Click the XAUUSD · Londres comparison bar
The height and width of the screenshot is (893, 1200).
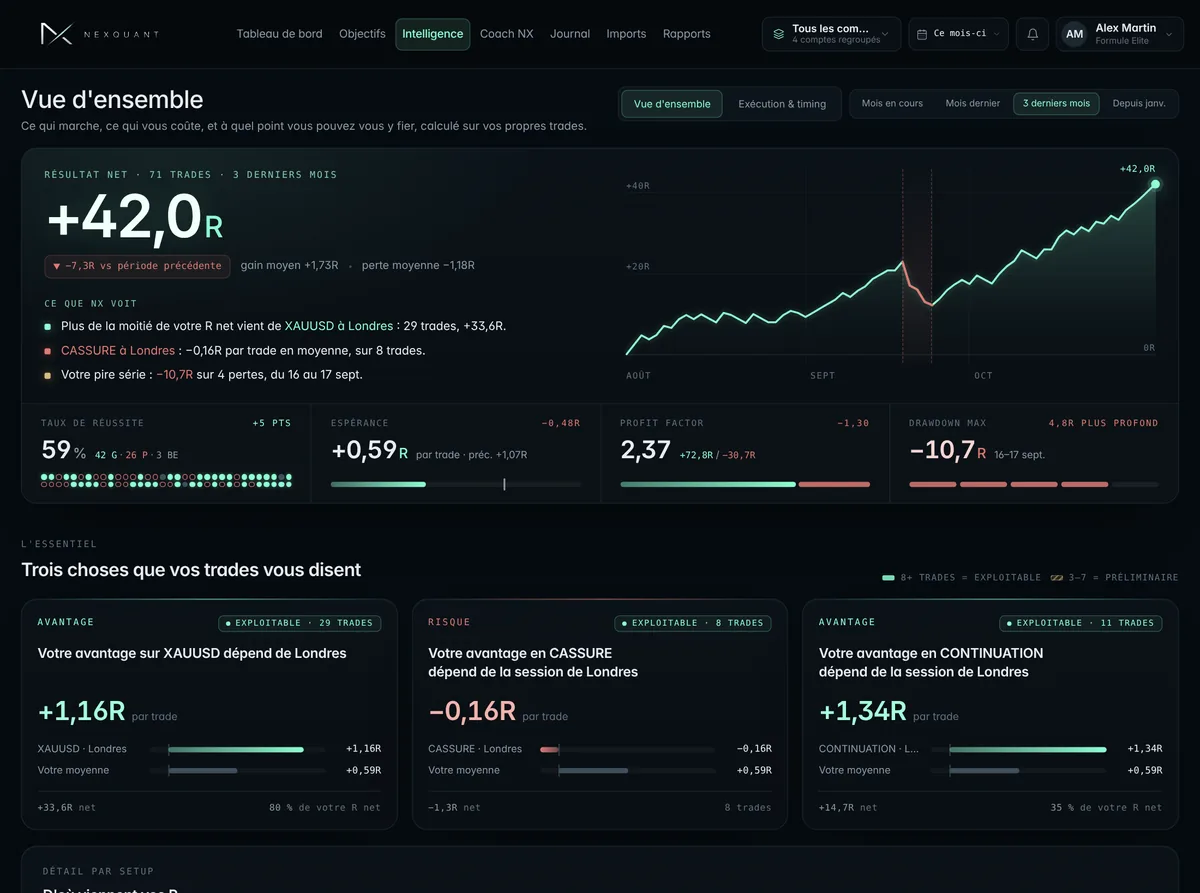(237, 749)
